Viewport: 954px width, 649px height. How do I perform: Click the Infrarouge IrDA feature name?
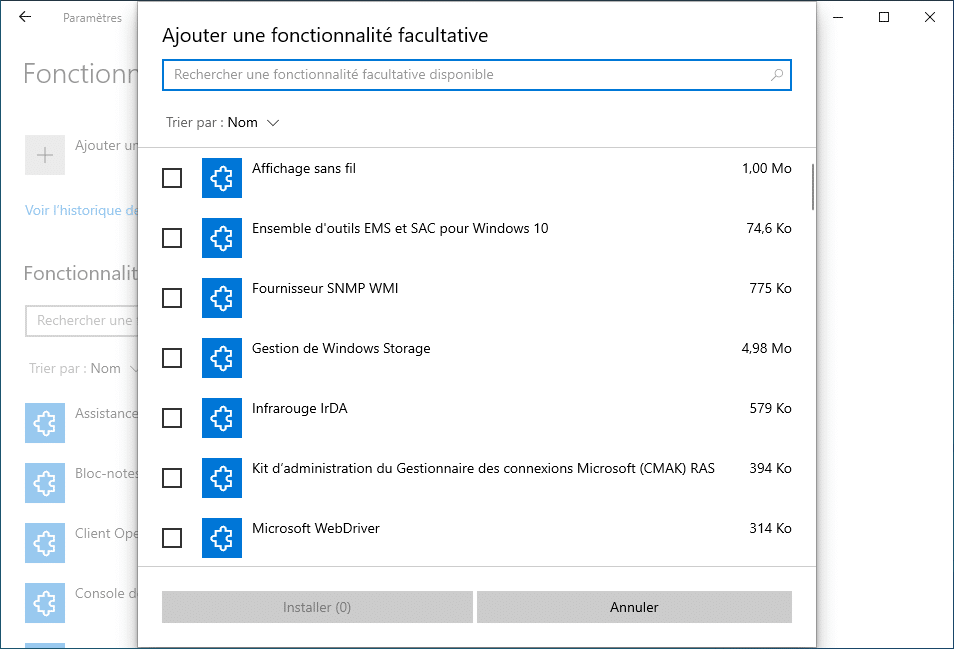coord(299,408)
